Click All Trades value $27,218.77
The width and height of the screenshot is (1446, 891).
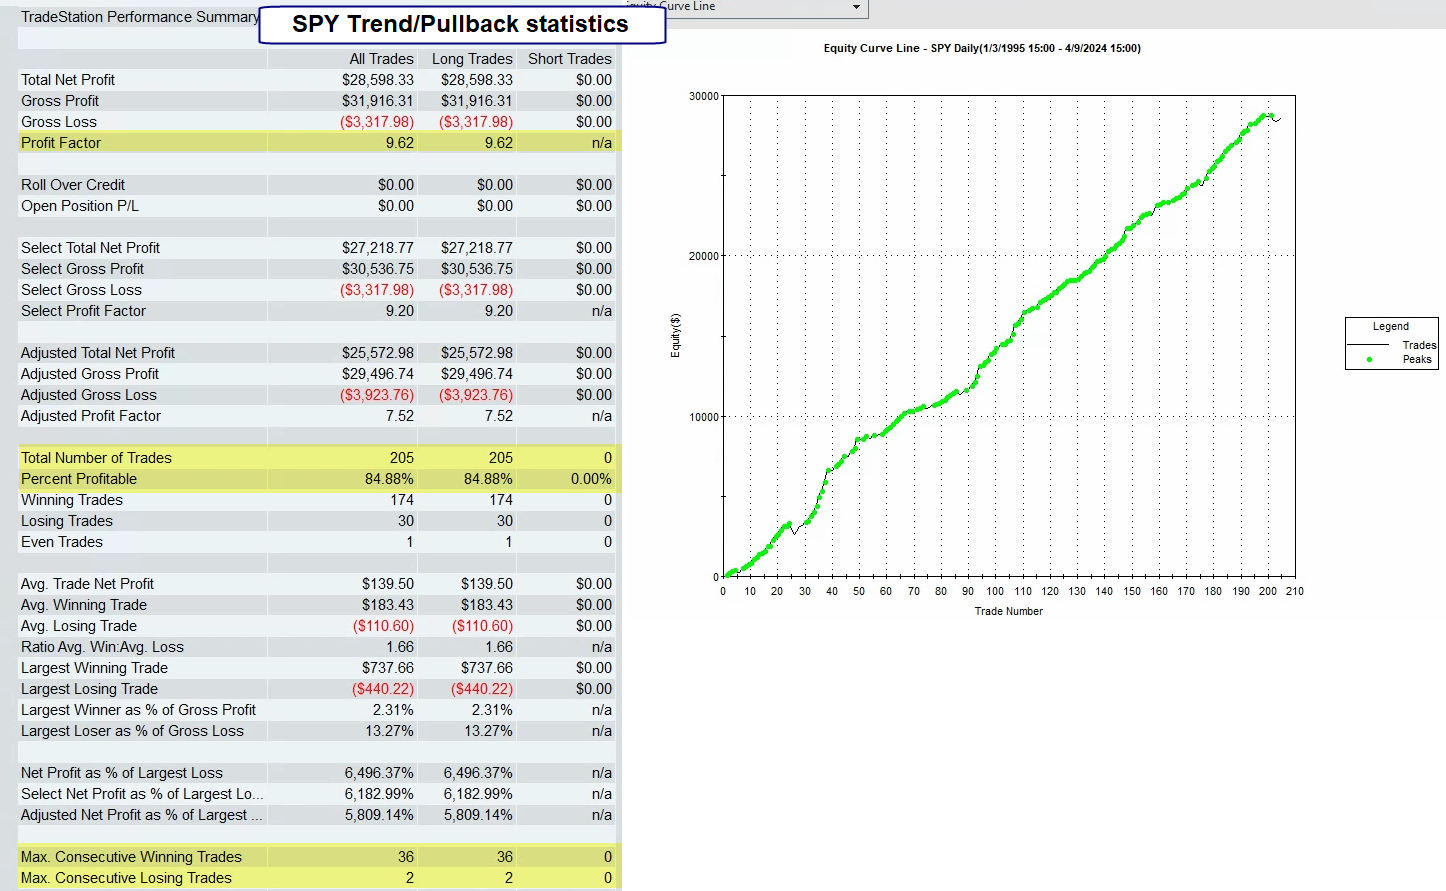(x=378, y=248)
